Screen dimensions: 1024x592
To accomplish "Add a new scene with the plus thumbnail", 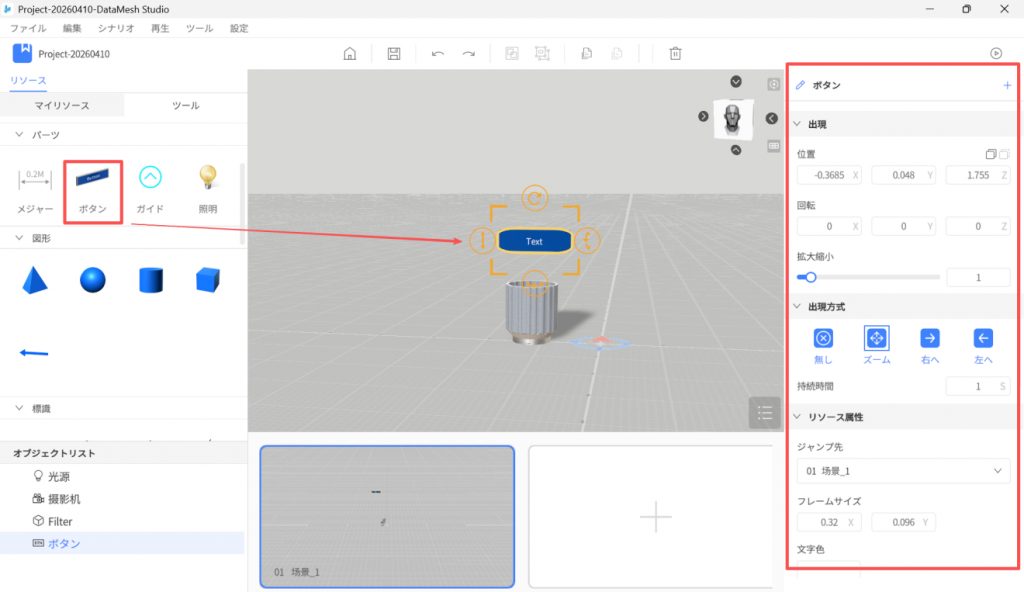I will 655,516.
